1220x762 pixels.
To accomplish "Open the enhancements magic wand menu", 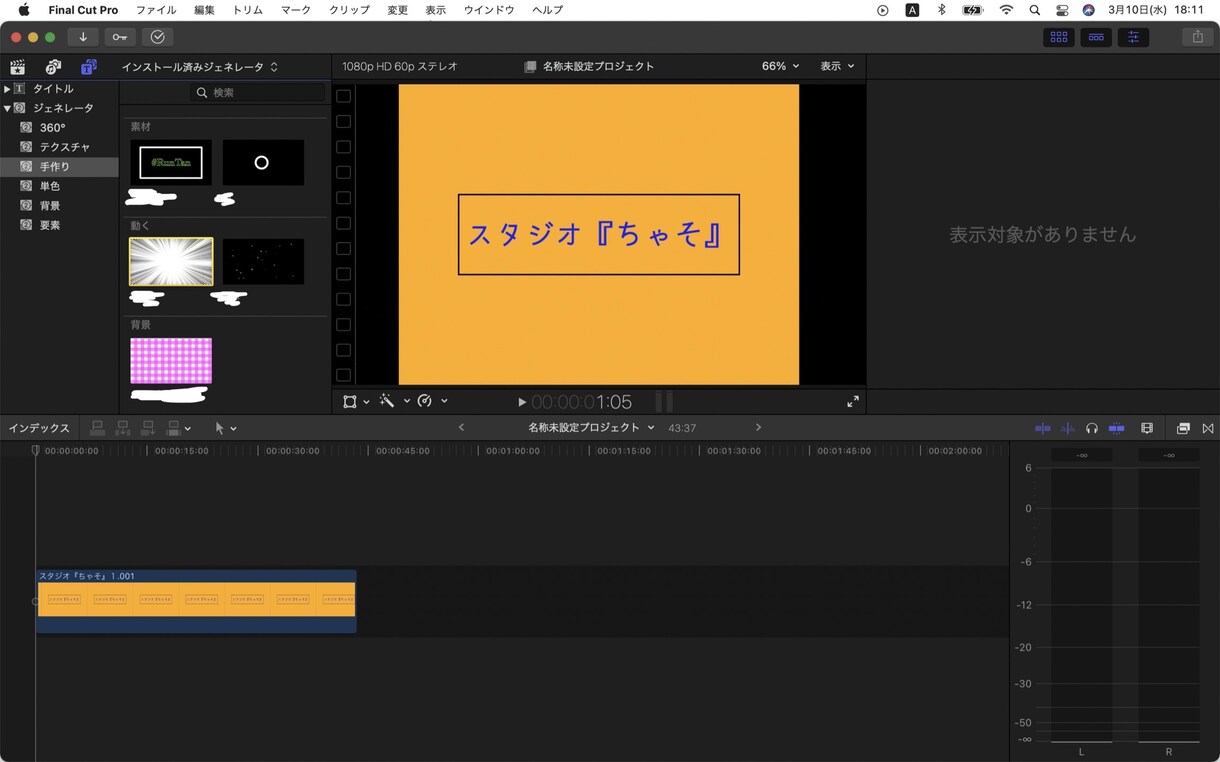I will point(387,401).
